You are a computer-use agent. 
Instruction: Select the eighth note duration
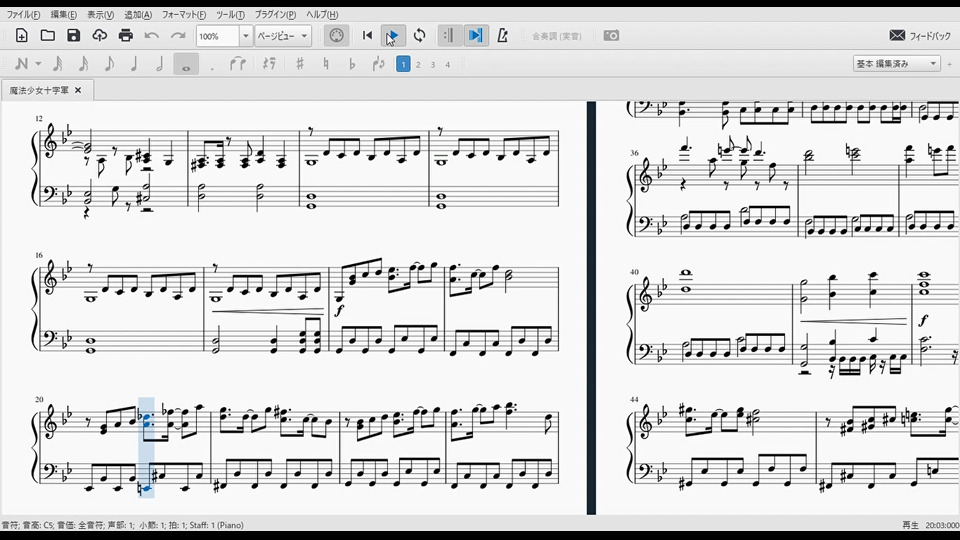(109, 64)
